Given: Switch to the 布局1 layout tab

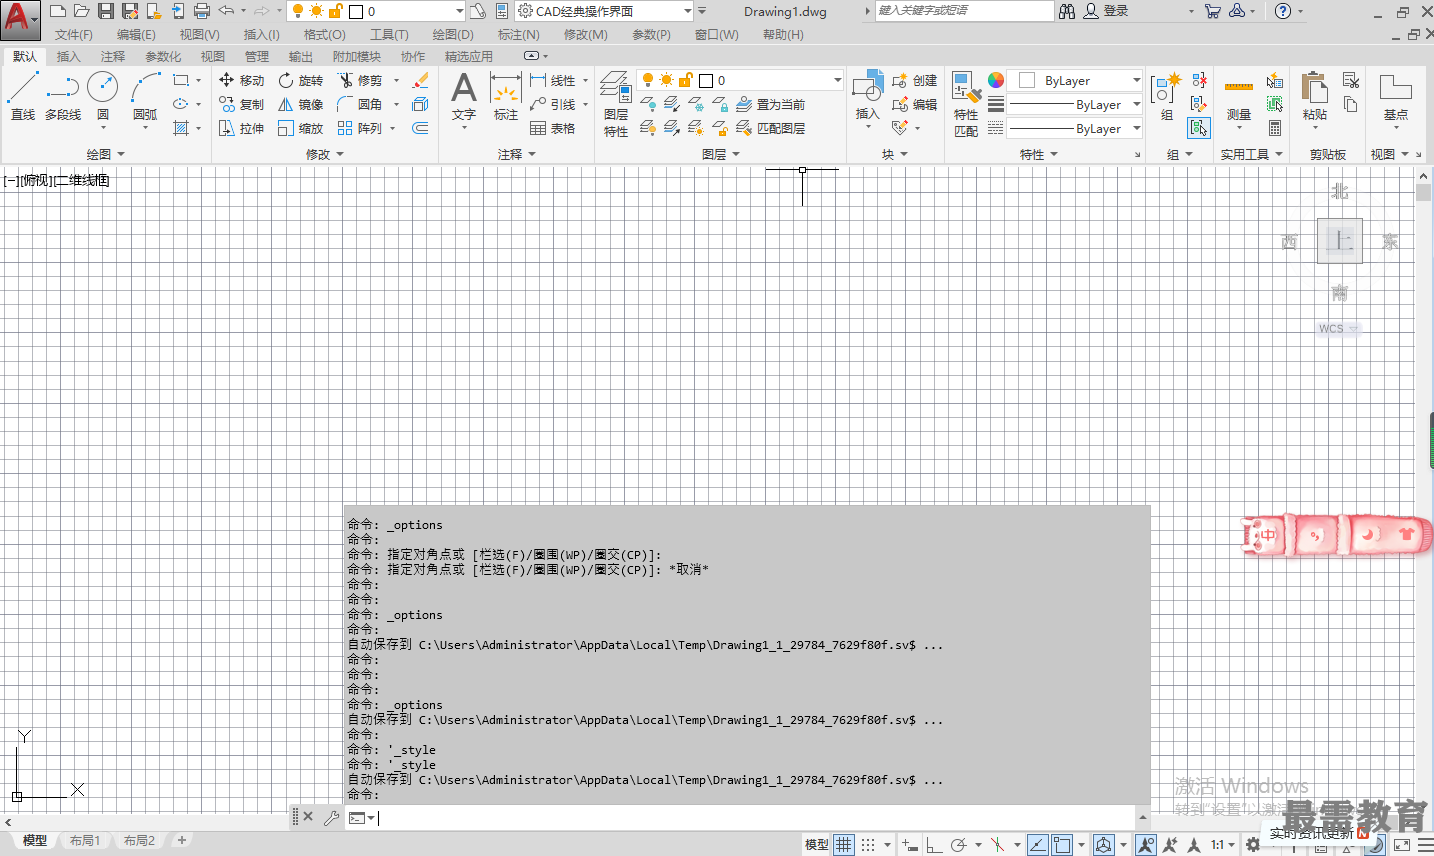Looking at the screenshot, I should click(85, 841).
